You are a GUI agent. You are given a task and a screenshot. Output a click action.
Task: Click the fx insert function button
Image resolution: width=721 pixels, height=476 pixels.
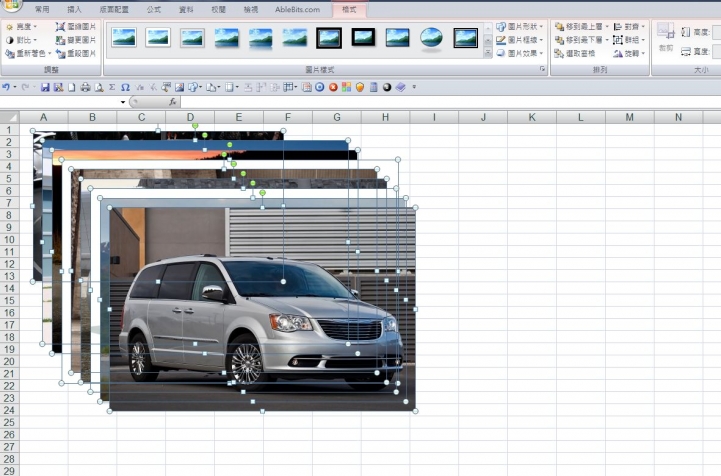pos(172,102)
